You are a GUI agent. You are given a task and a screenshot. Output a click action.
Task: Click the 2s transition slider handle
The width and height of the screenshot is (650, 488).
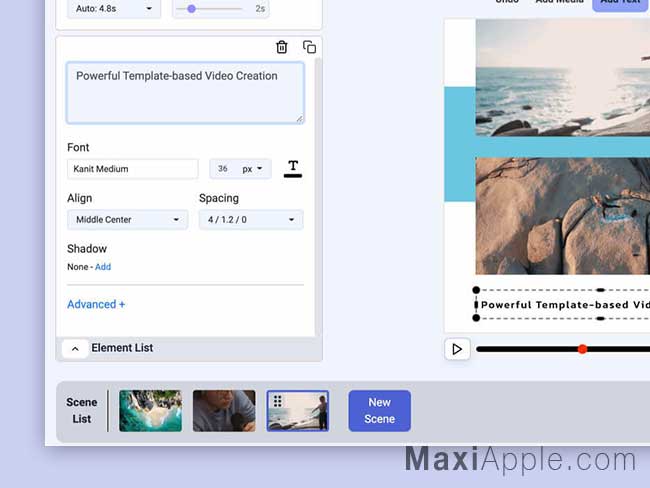(192, 9)
